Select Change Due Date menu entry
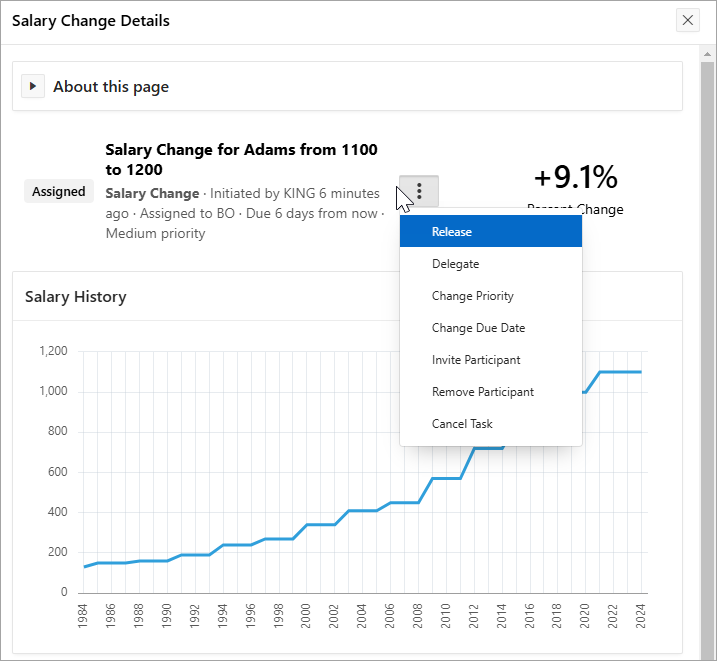The height and width of the screenshot is (661, 717). click(x=478, y=328)
